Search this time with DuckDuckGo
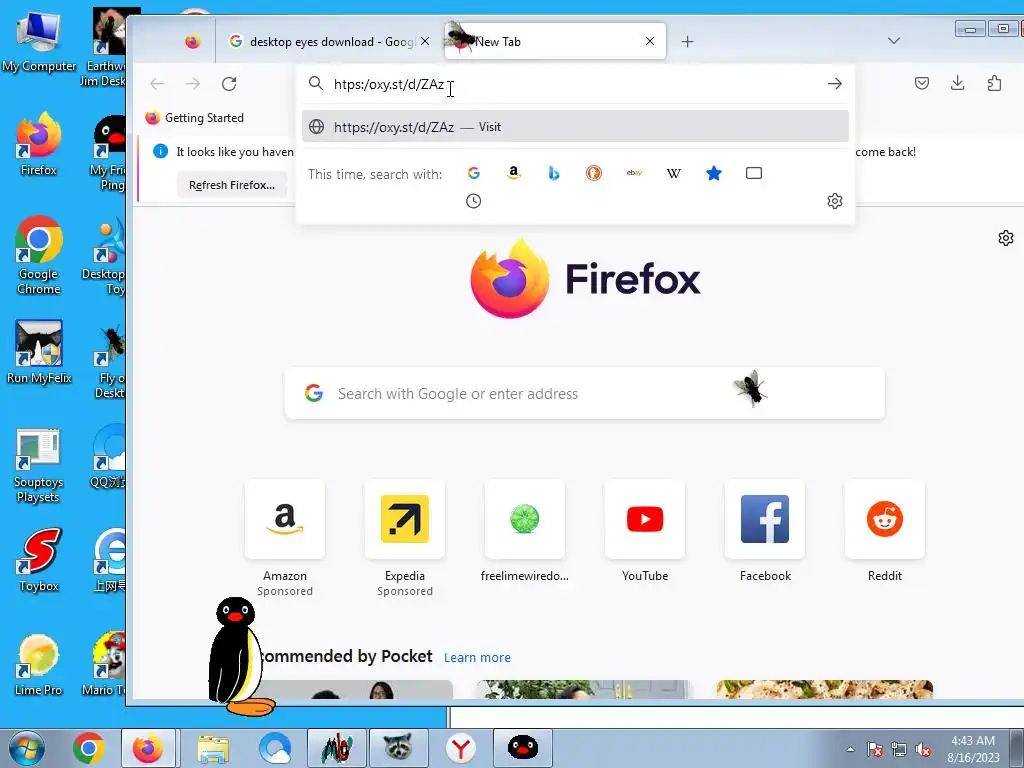Viewport: 1024px width, 768px height. [x=594, y=173]
